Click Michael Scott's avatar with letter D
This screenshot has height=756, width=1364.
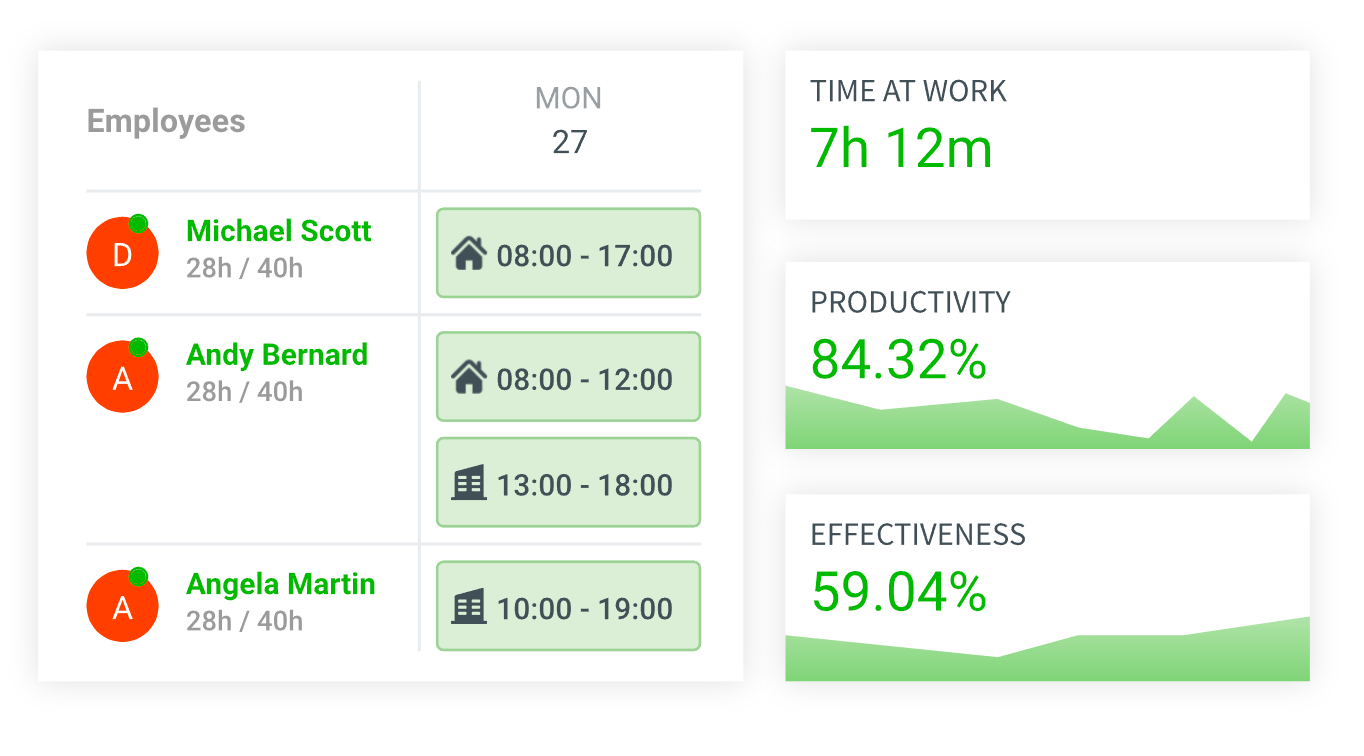point(122,254)
